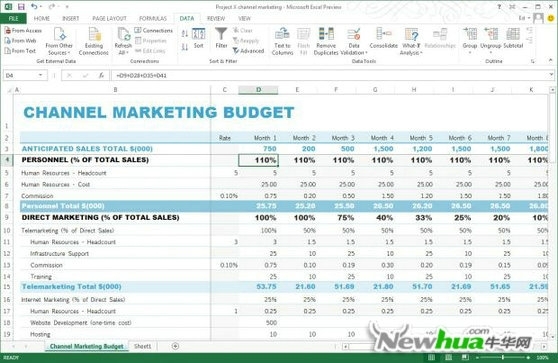The image size is (558, 363).
Task: Click horizontal scrollbar right arrow
Action: click(x=544, y=346)
